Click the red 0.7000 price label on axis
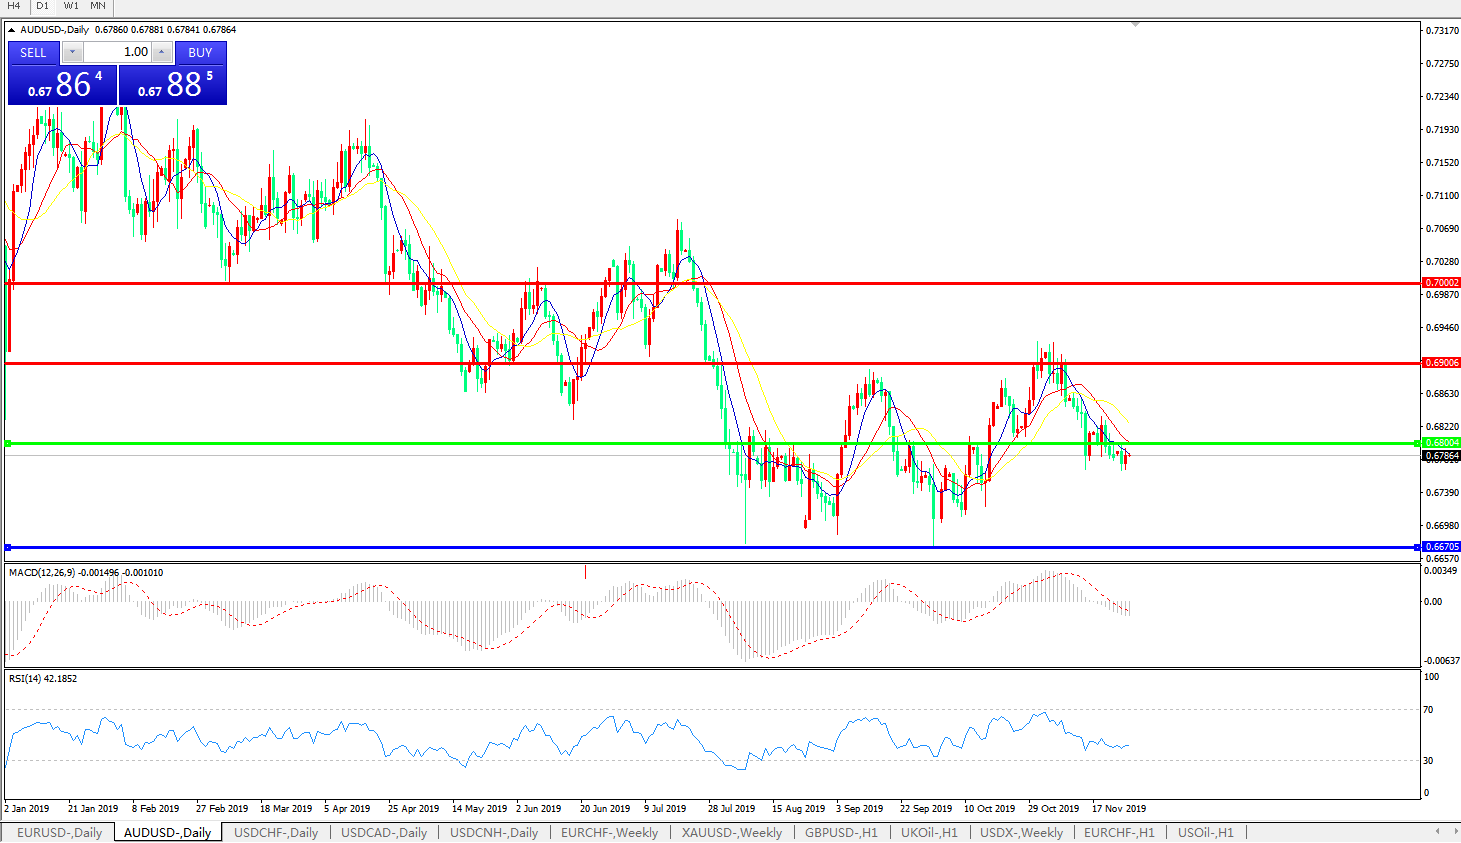The width and height of the screenshot is (1461, 843). [1441, 283]
